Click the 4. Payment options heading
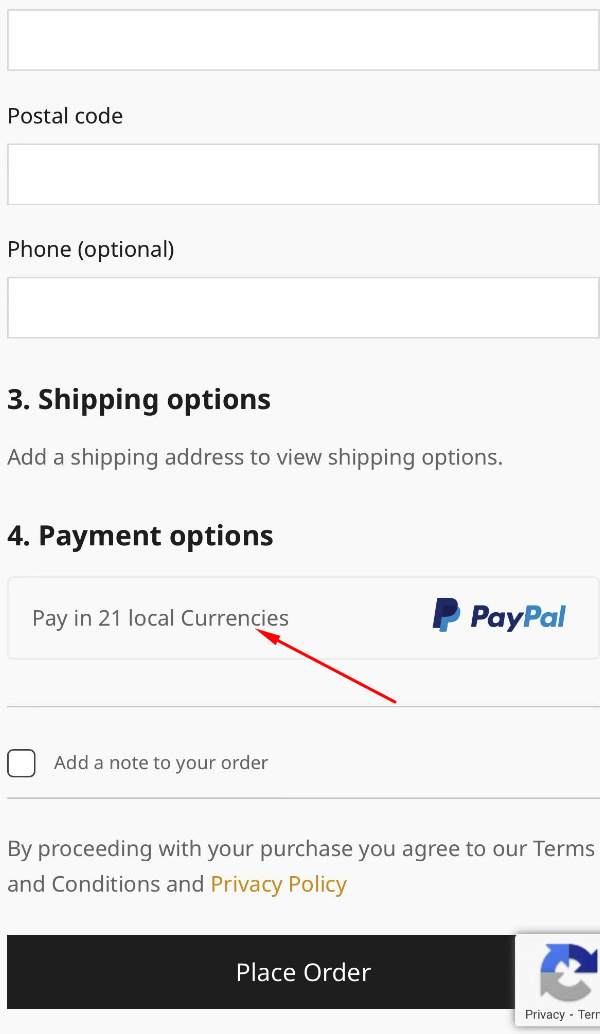 click(x=140, y=535)
